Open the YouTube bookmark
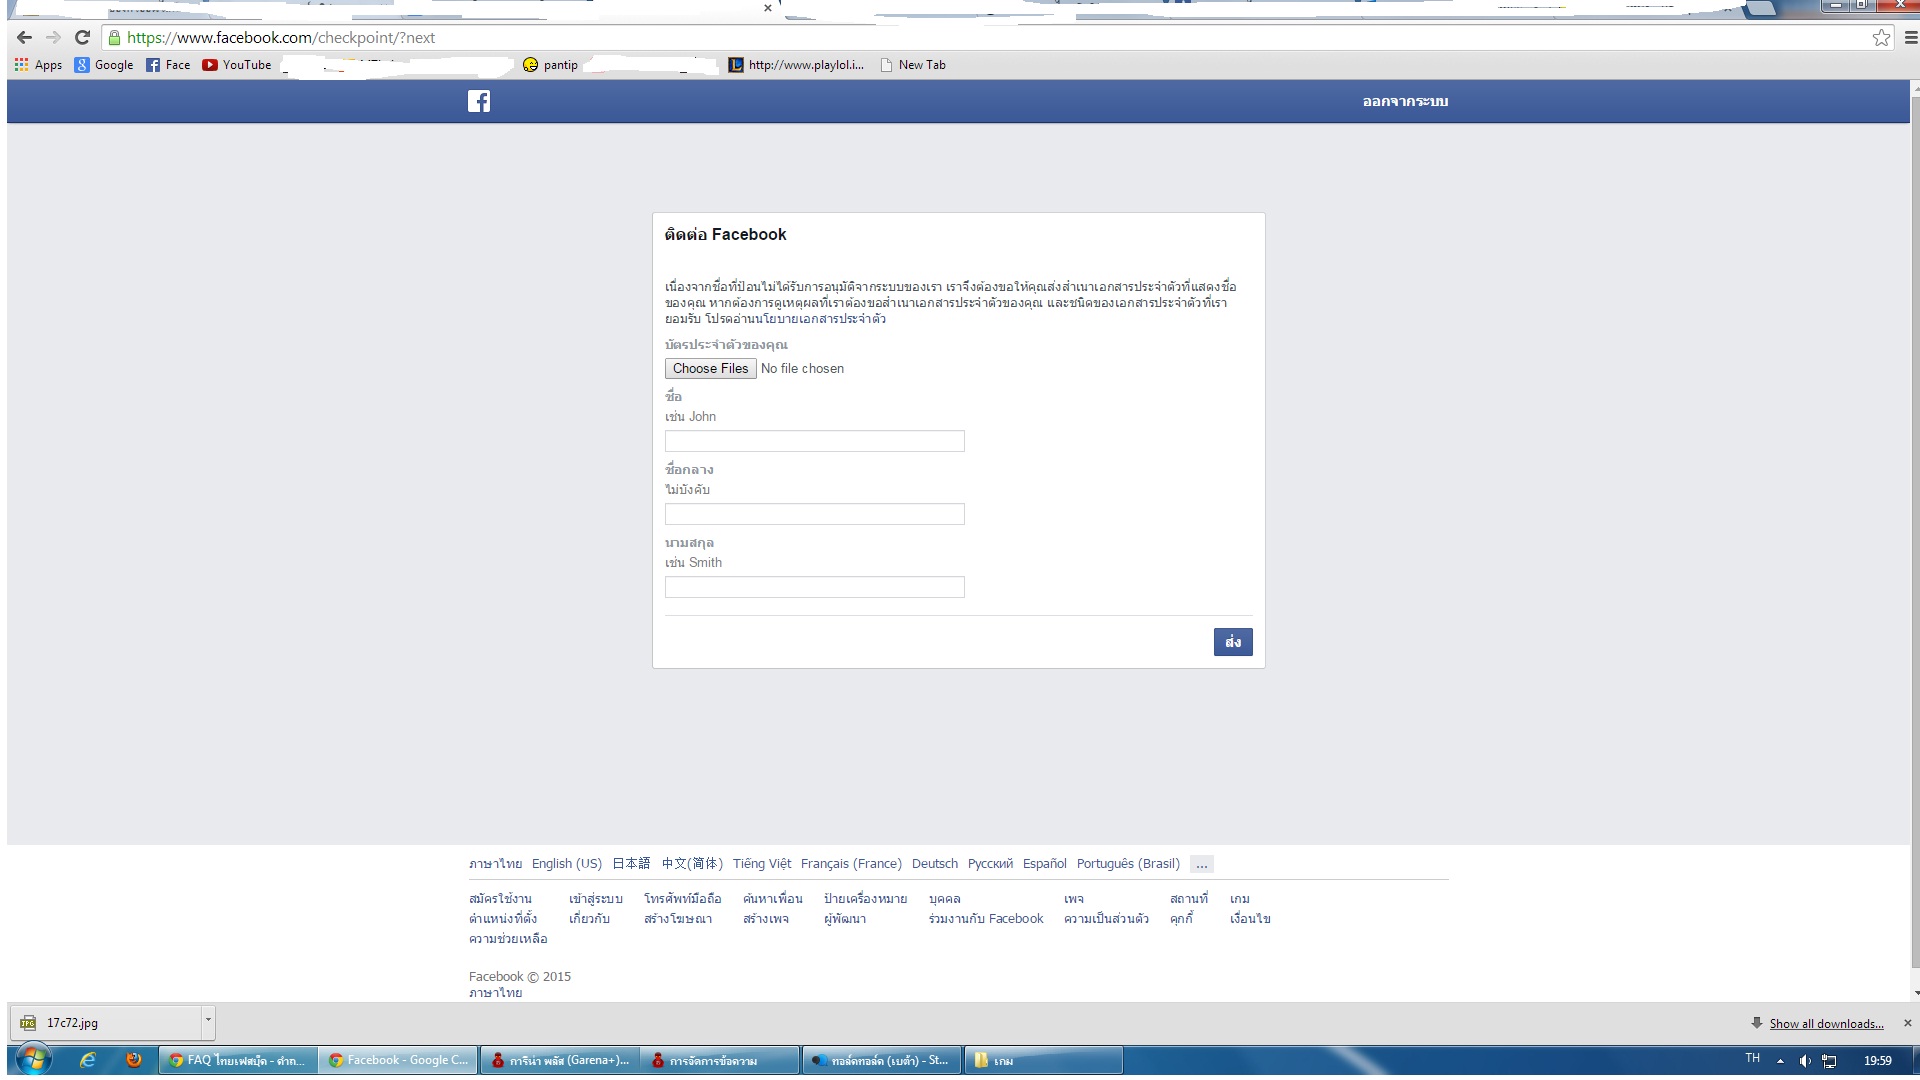Image resolution: width=1920 pixels, height=1080 pixels. tap(237, 65)
